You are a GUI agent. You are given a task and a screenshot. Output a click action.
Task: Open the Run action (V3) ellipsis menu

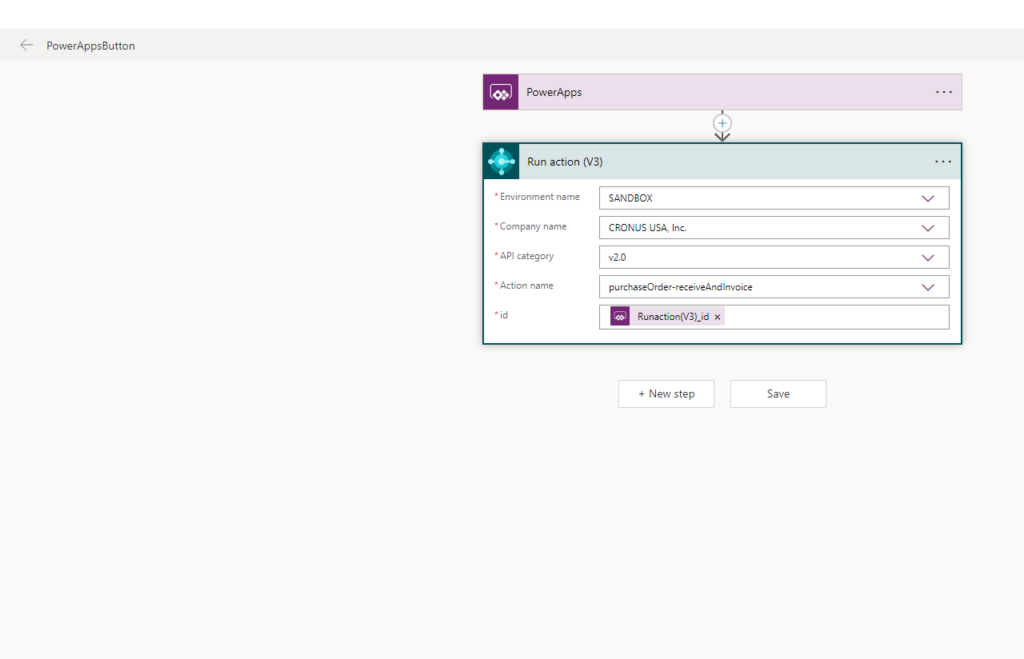tap(943, 162)
